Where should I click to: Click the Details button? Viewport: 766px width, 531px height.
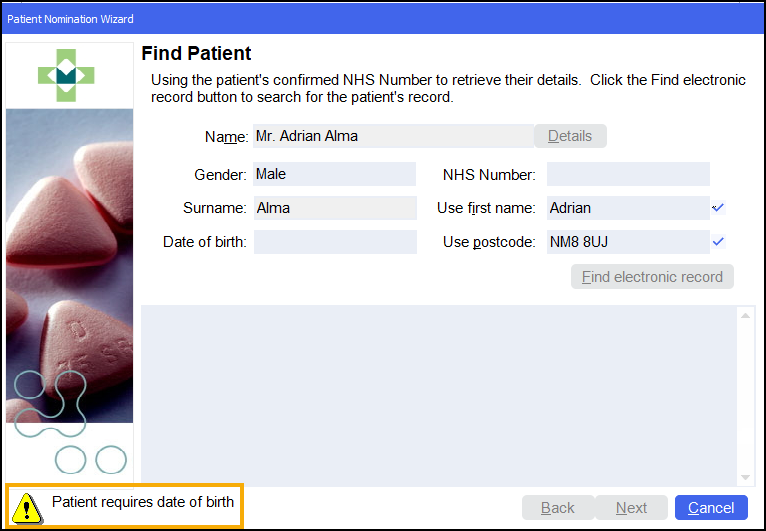click(570, 136)
